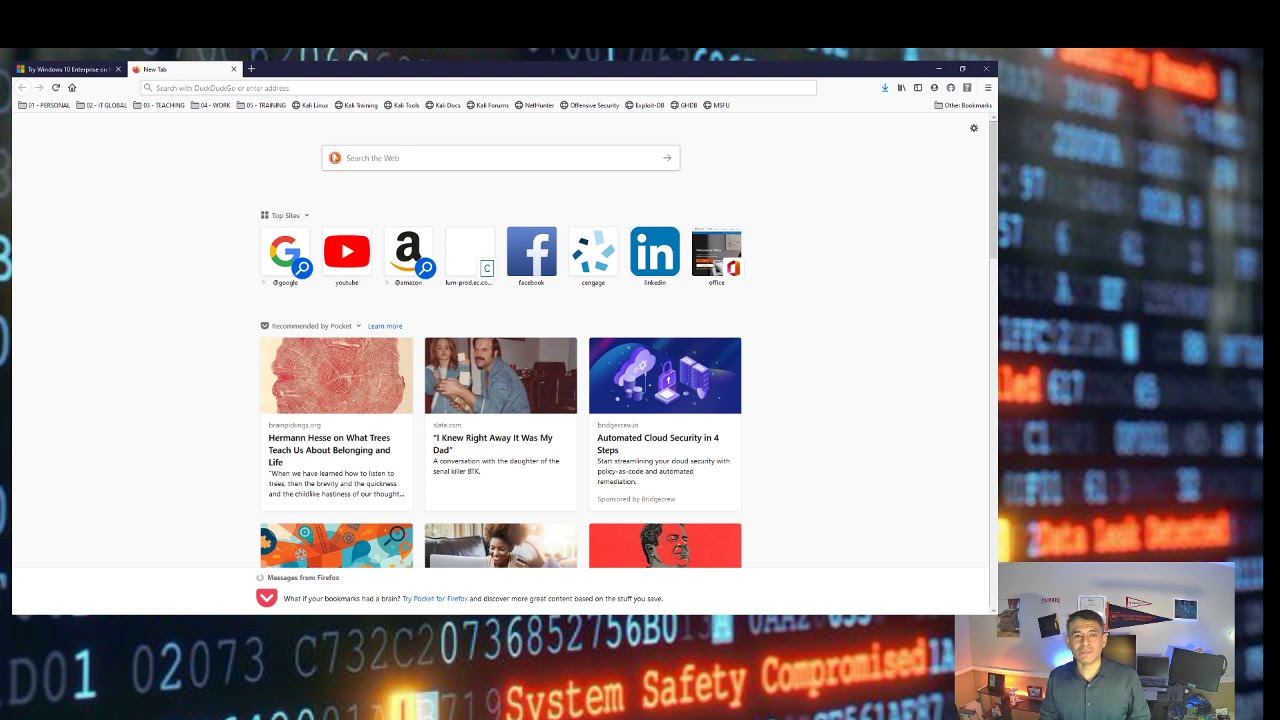Open the cloud security illustration thumbnail
Screen dimensions: 1280x720
tap(665, 375)
